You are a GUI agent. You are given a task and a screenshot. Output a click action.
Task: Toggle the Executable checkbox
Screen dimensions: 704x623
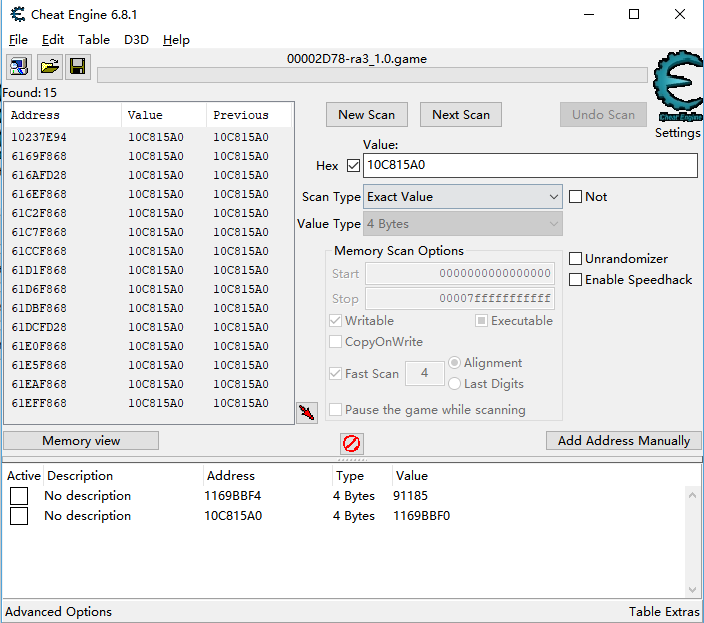pos(481,320)
